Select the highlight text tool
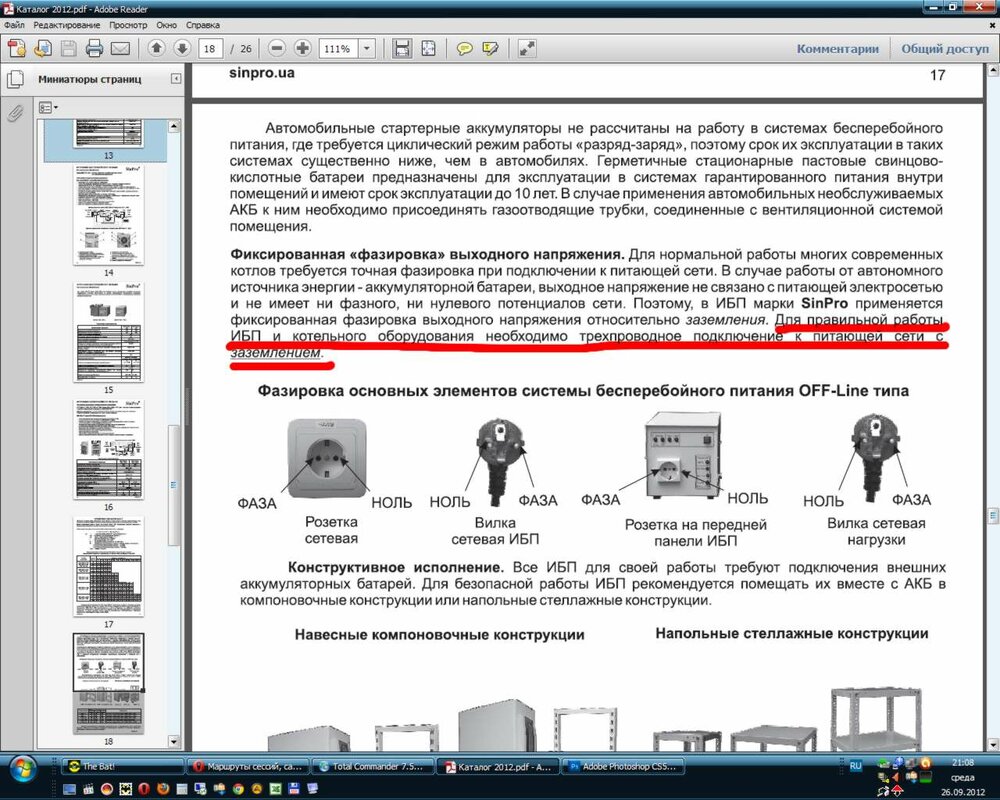 [490, 48]
